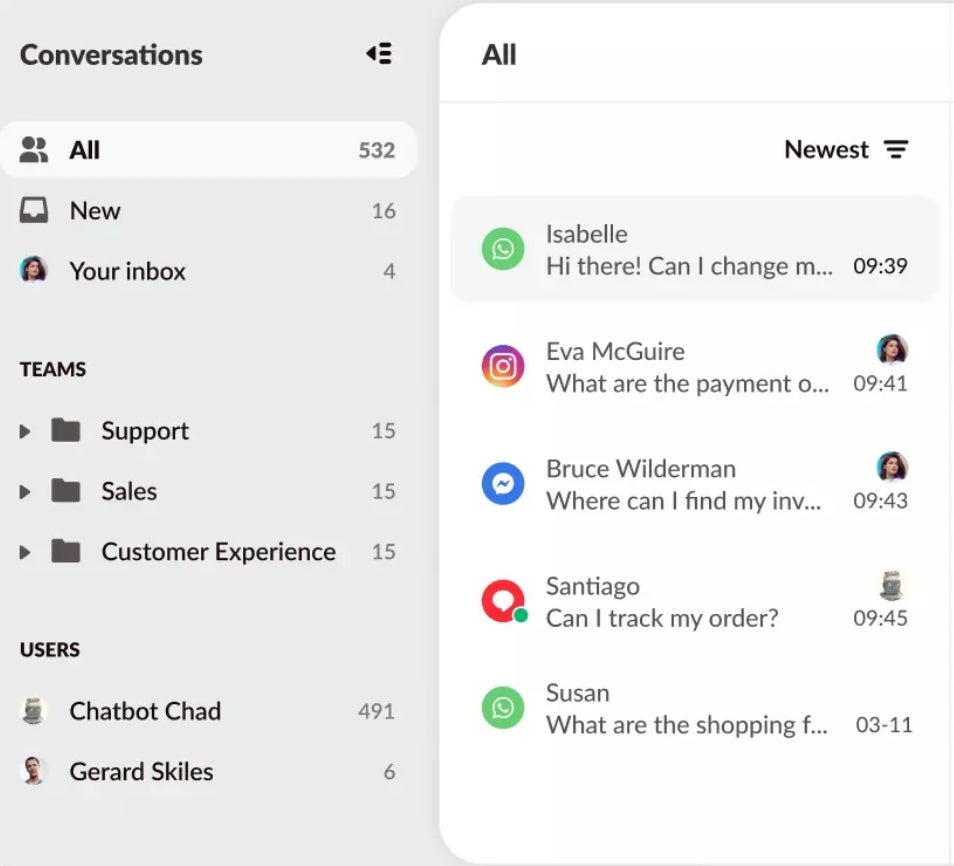954x866 pixels.
Task: Click the red chat icon beside Santiago
Action: point(503,601)
